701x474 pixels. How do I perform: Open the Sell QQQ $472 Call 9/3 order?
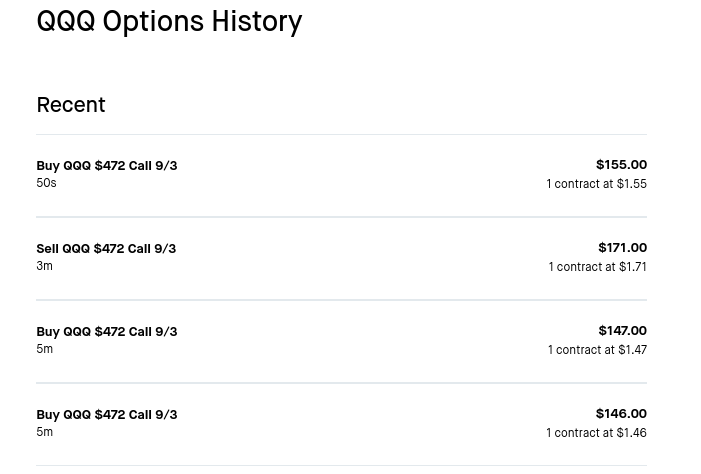pyautogui.click(x=342, y=258)
